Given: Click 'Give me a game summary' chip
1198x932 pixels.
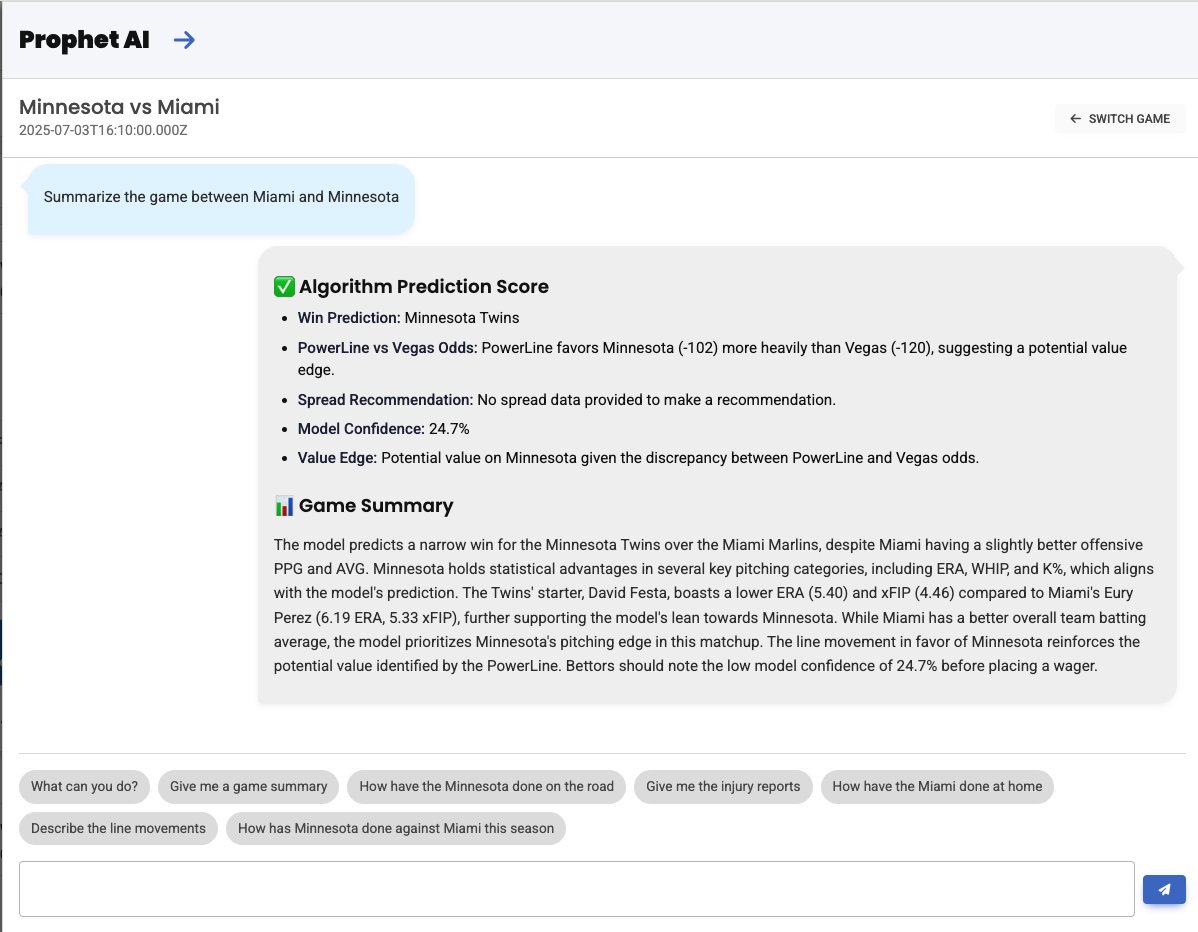Looking at the screenshot, I should pyautogui.click(x=248, y=787).
